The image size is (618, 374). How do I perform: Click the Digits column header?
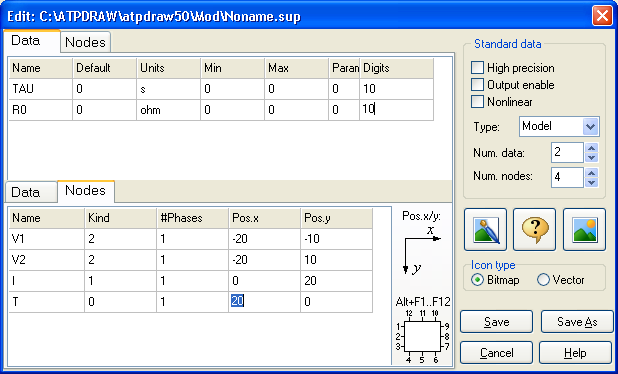[x=396, y=68]
